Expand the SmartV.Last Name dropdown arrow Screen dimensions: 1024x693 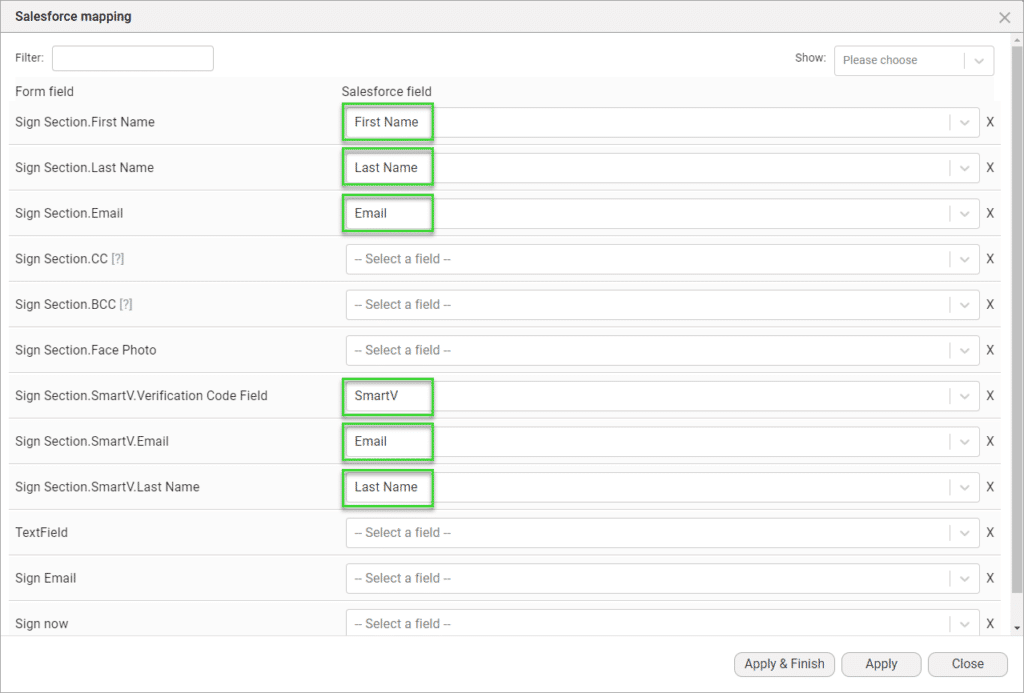pos(964,487)
